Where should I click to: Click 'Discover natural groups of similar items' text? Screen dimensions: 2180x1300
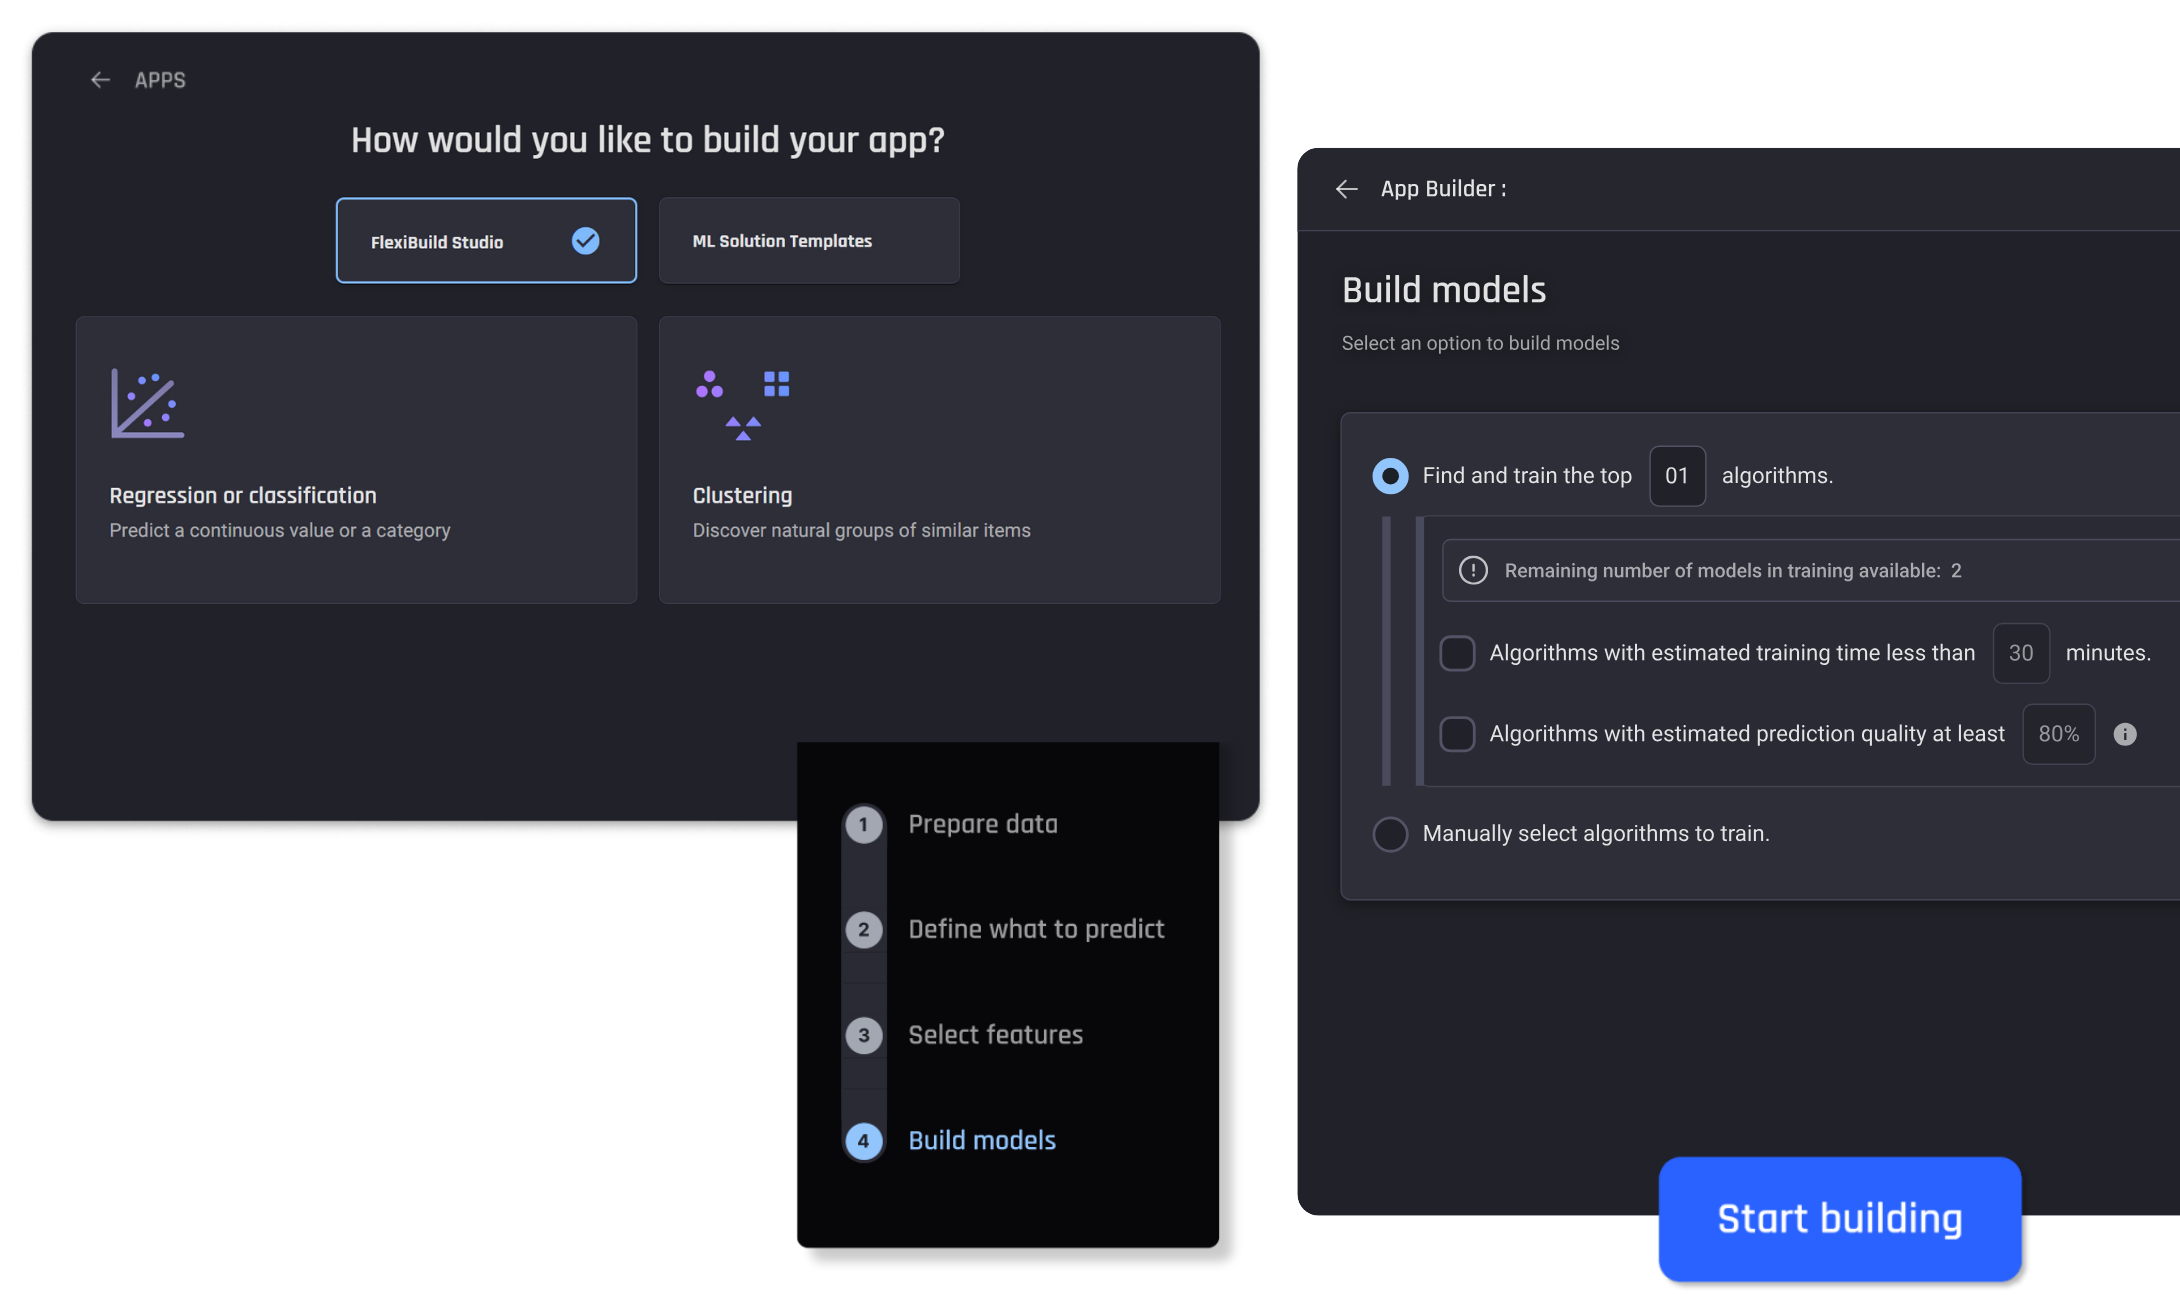pos(861,530)
